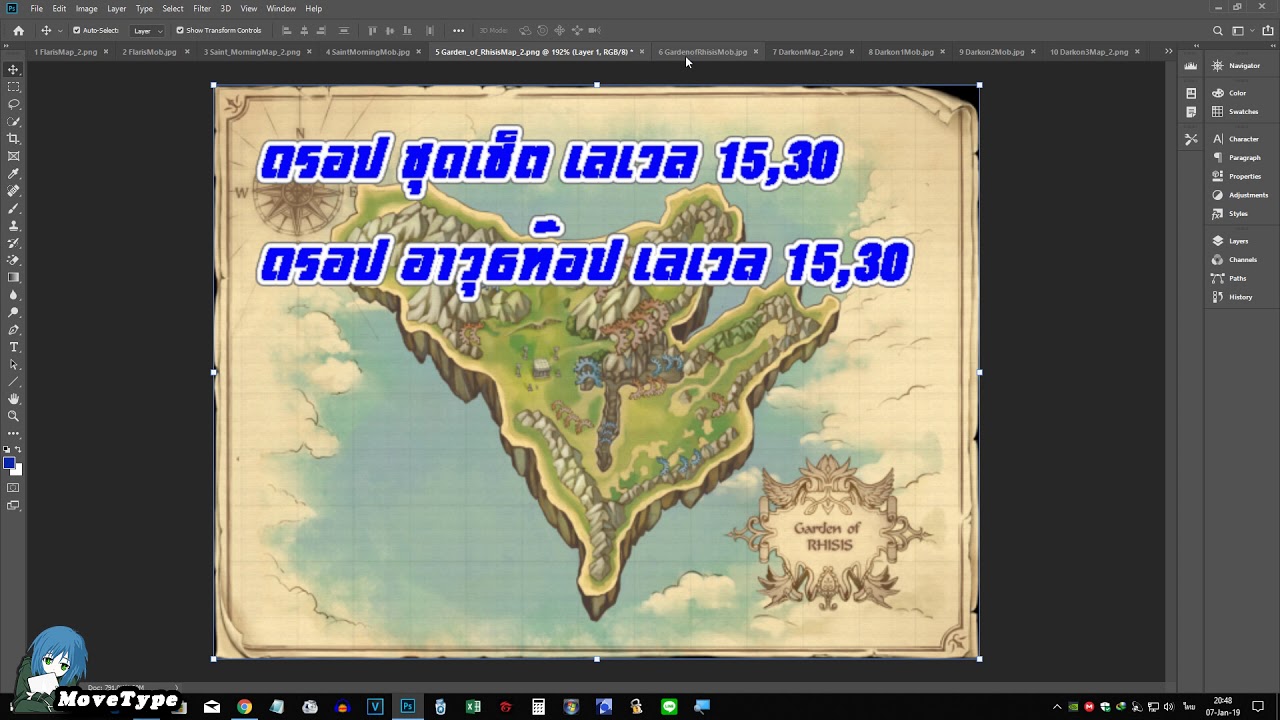Select the Crop tool
Screen dimensions: 1280x720
(13, 139)
